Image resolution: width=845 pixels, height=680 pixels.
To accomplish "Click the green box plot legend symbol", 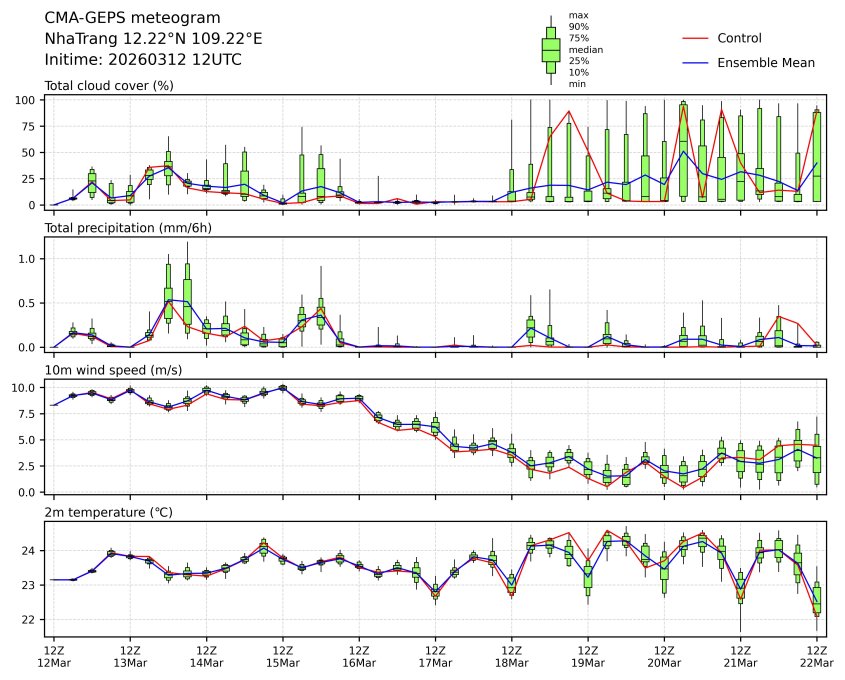I will (550, 49).
